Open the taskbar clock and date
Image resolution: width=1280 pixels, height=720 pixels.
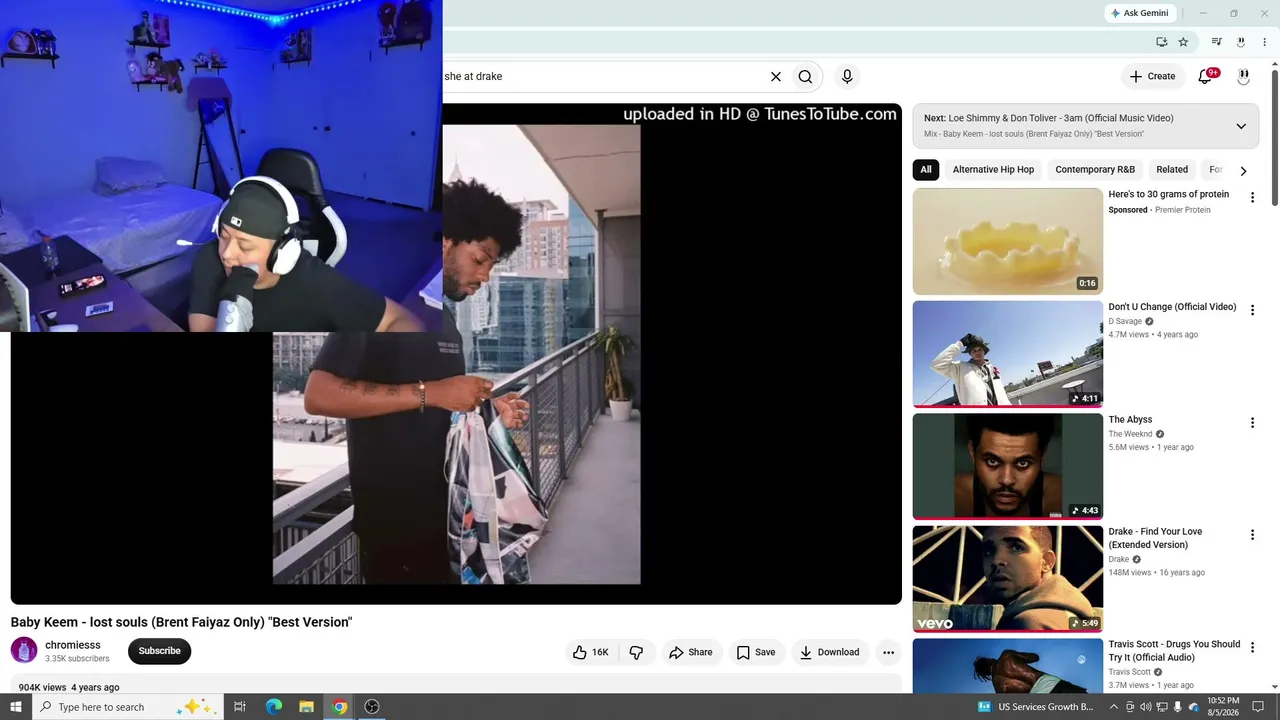(x=1223, y=707)
